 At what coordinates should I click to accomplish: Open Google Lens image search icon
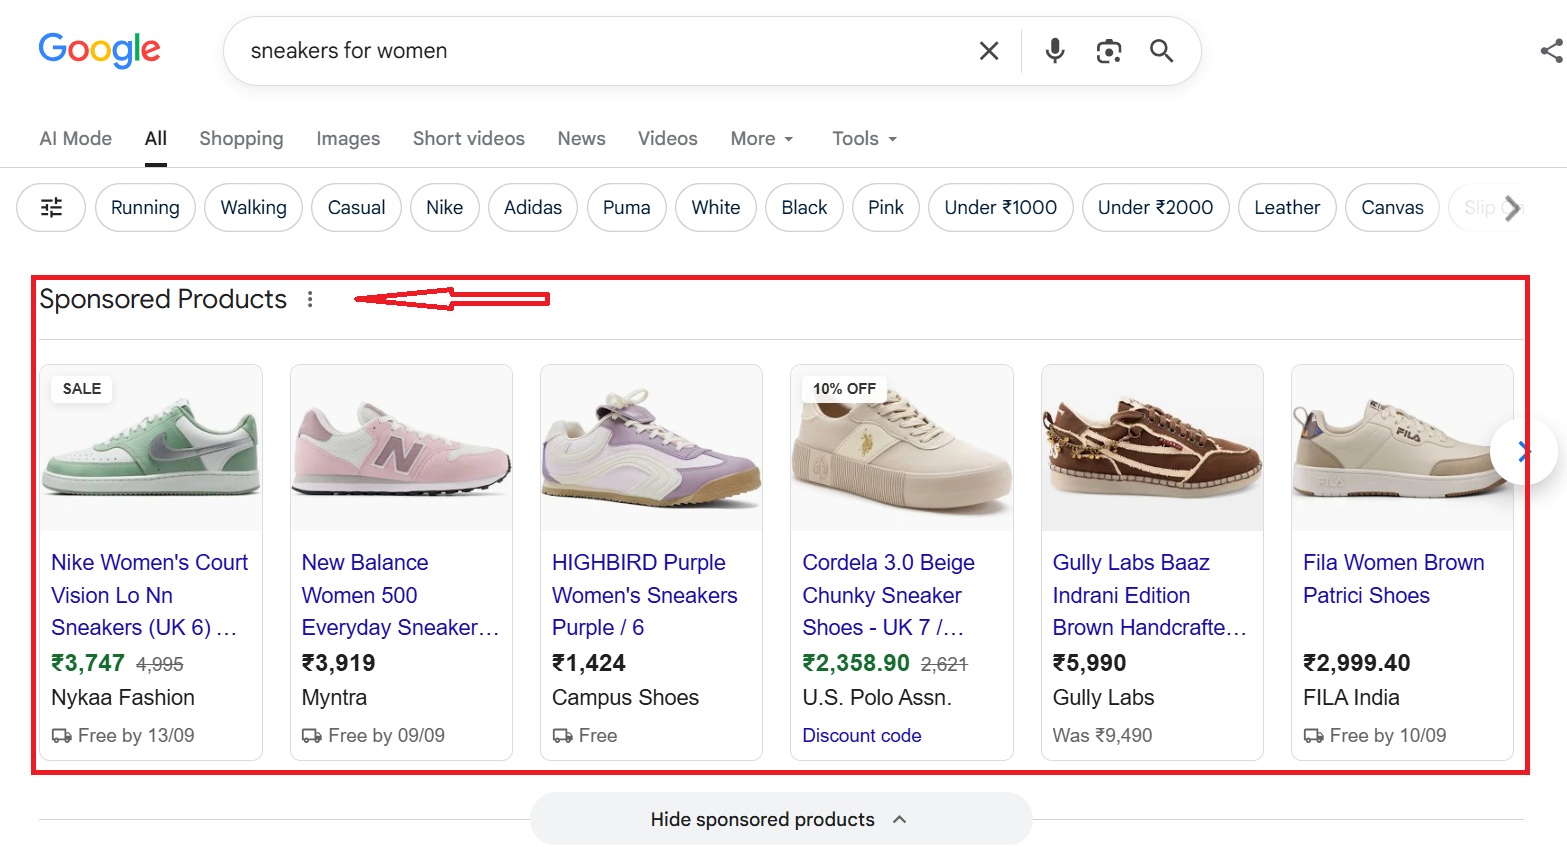[x=1109, y=51]
